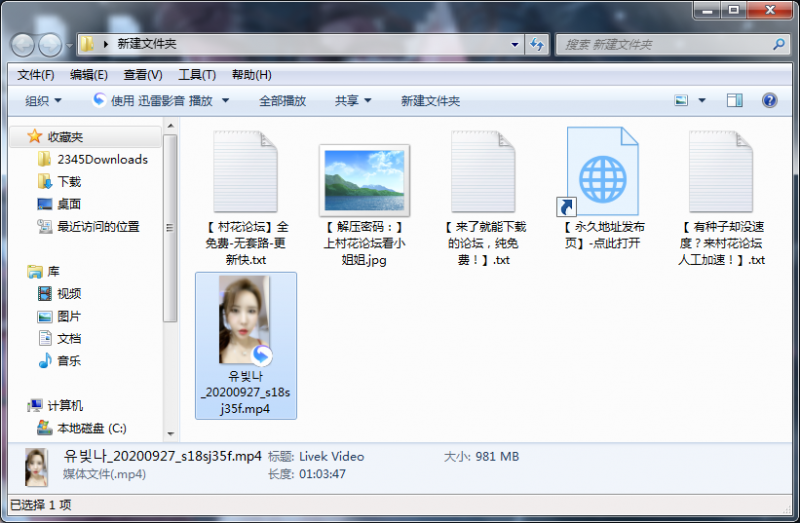Click the mp4 file name label in details pane

tap(162, 456)
